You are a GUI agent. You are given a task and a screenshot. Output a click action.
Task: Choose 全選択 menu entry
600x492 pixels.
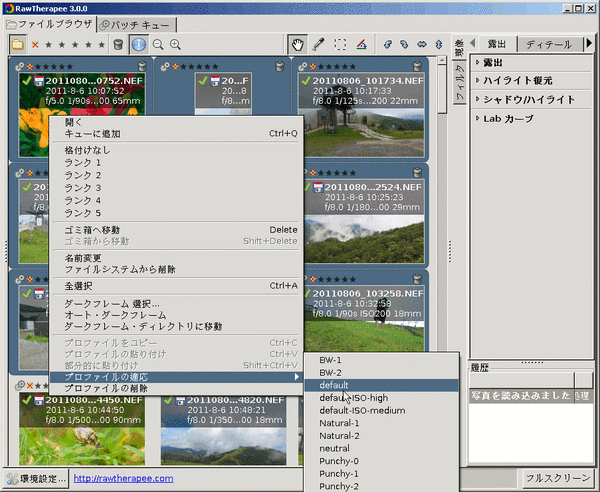[x=176, y=286]
